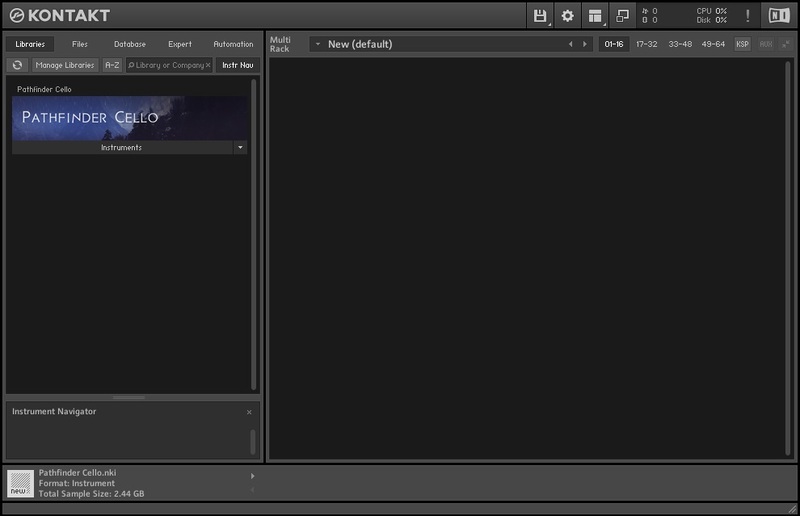
Task: Click the Total Sample Size: 2.44 GB text
Action: (x=91, y=494)
